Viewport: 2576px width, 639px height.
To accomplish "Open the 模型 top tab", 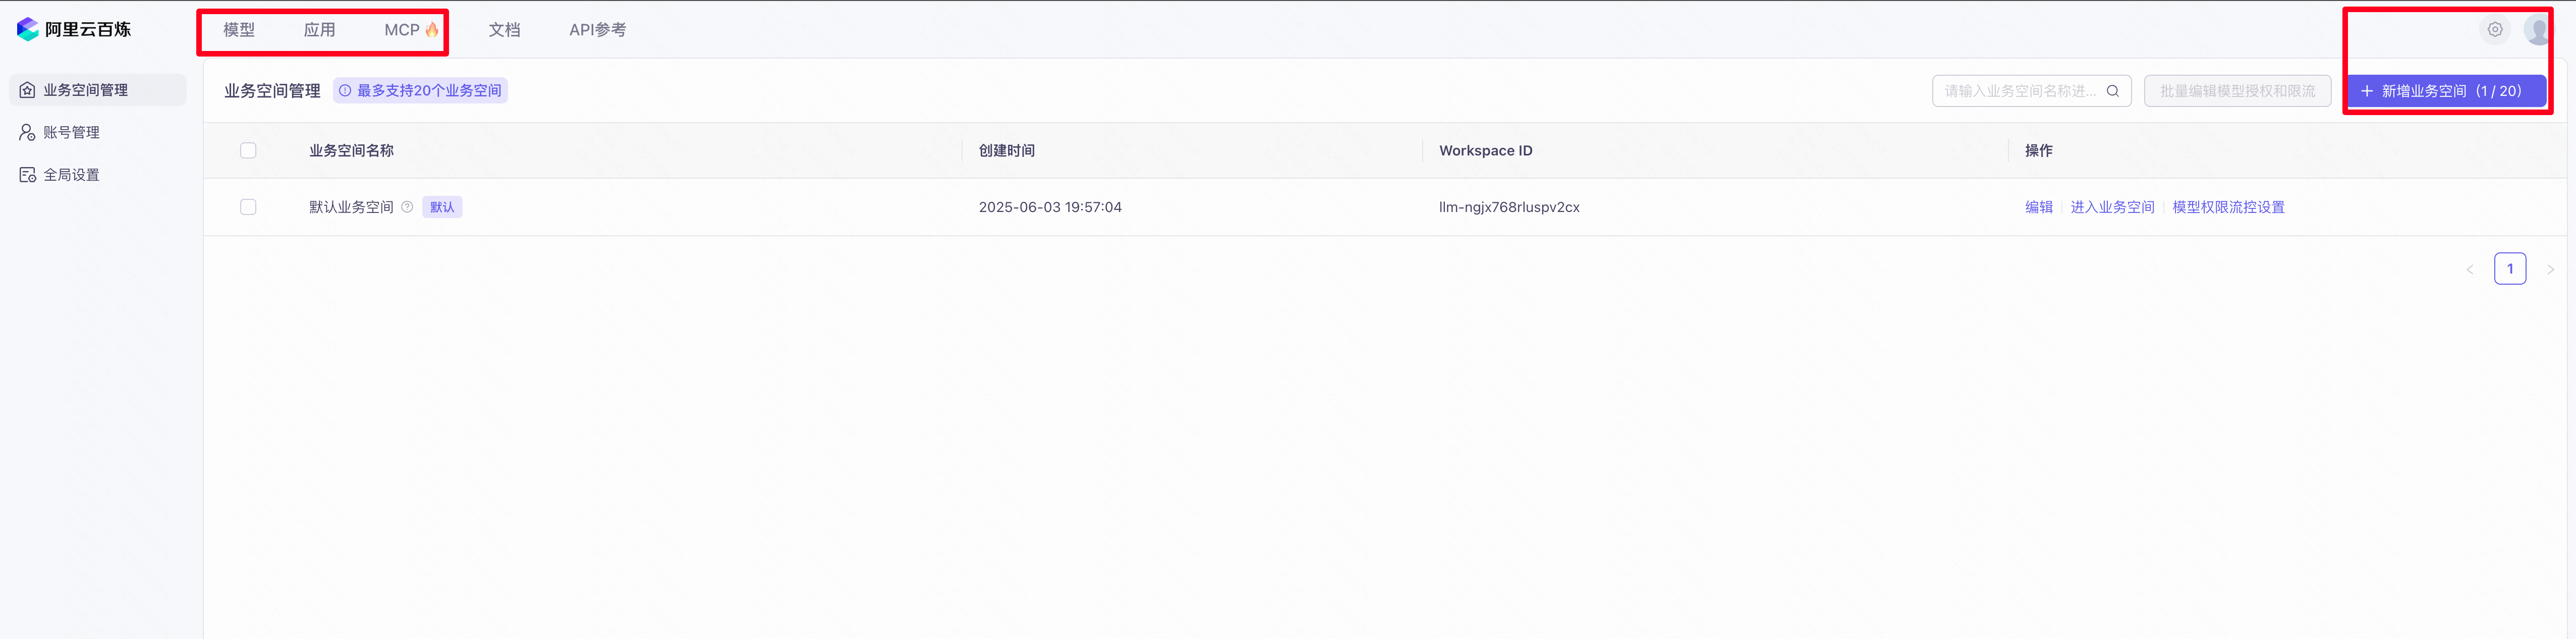I will point(239,30).
